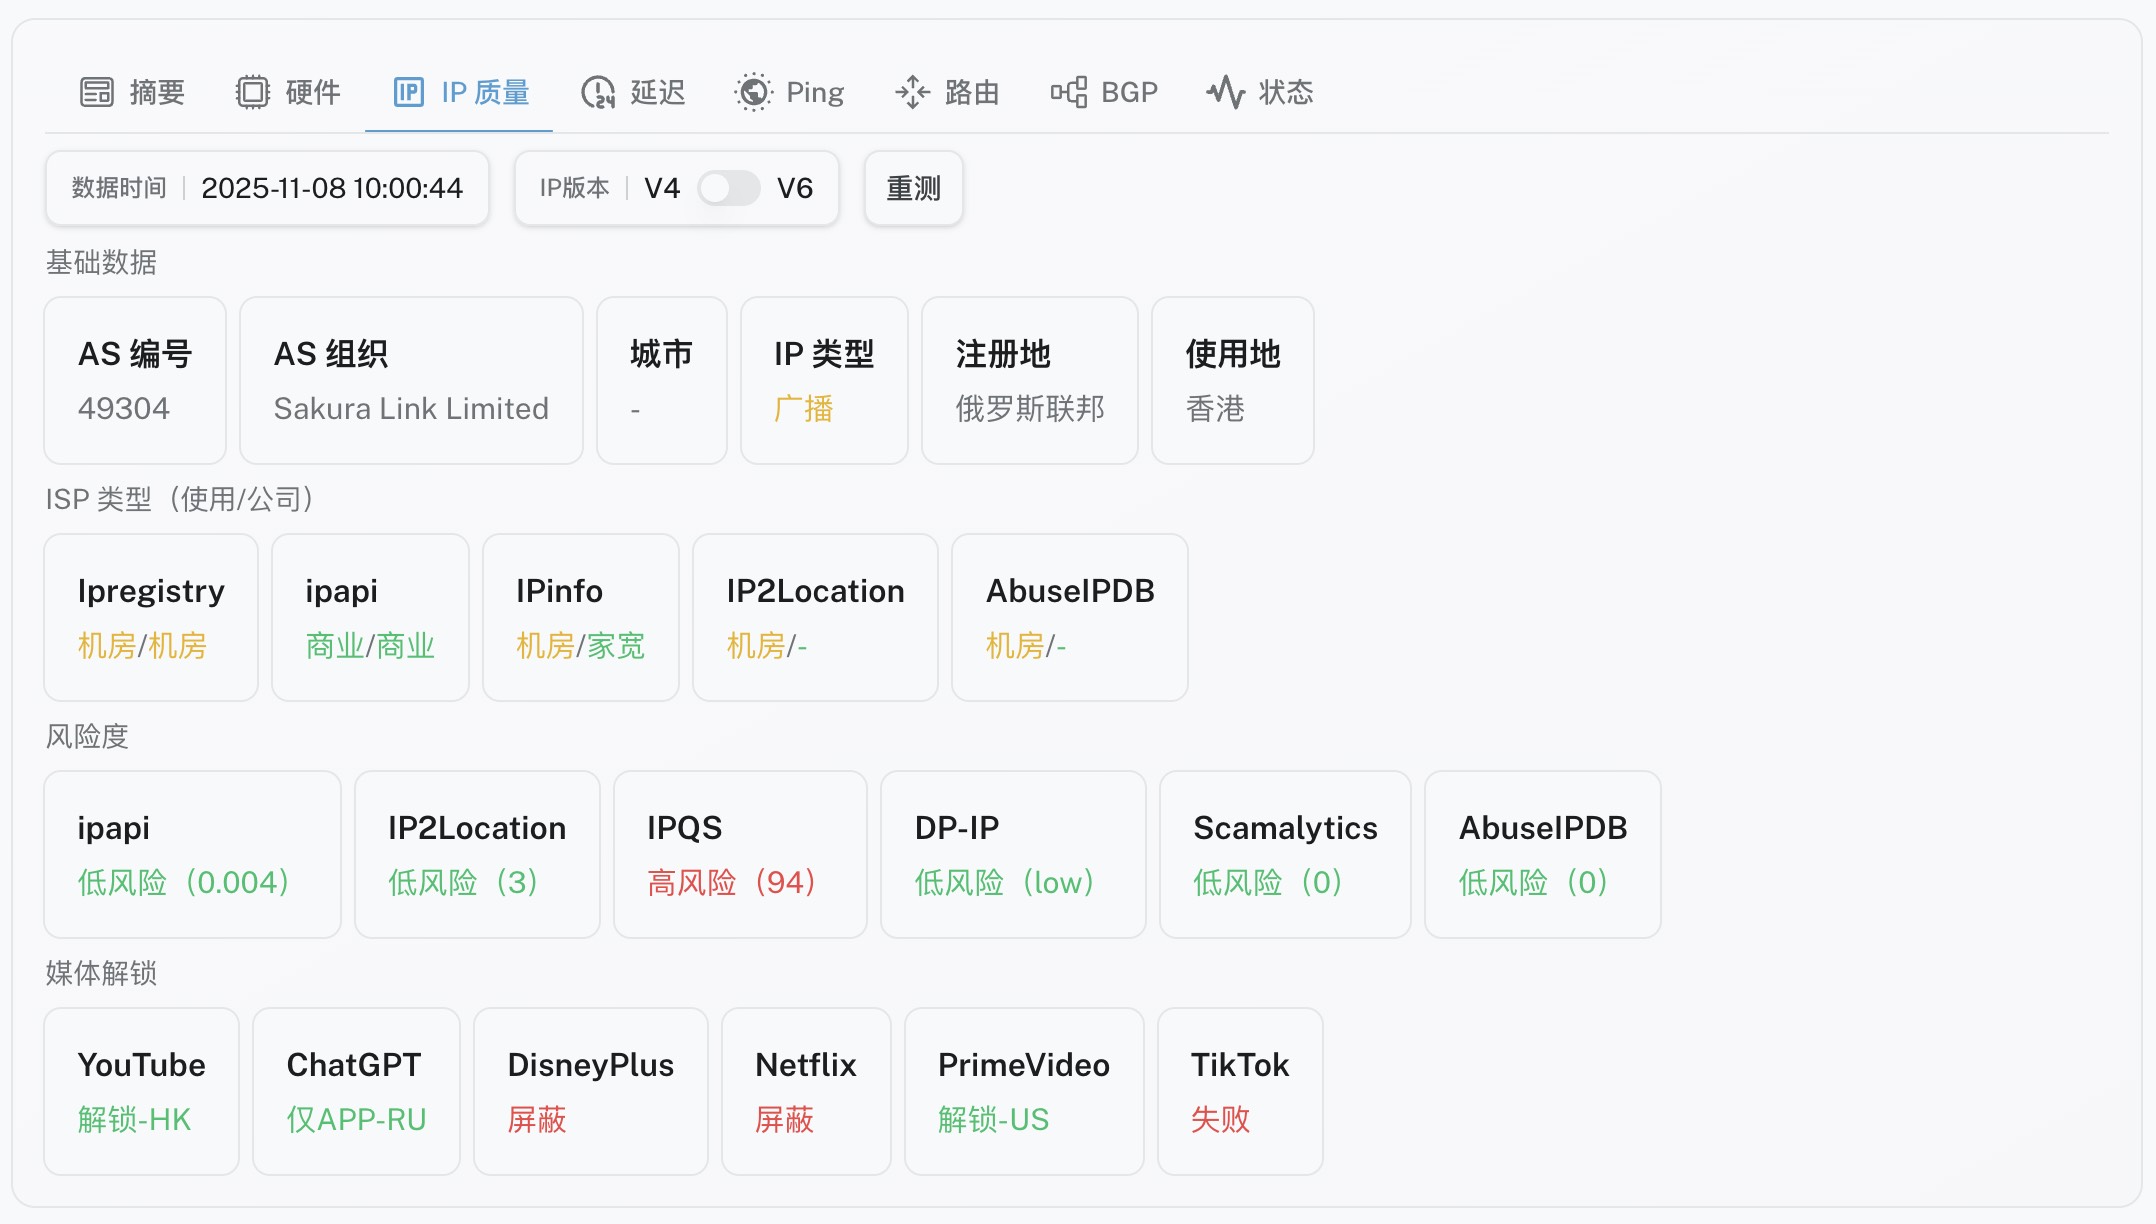
Task: Click the Summary (摘要) tab icon
Action: coord(97,92)
